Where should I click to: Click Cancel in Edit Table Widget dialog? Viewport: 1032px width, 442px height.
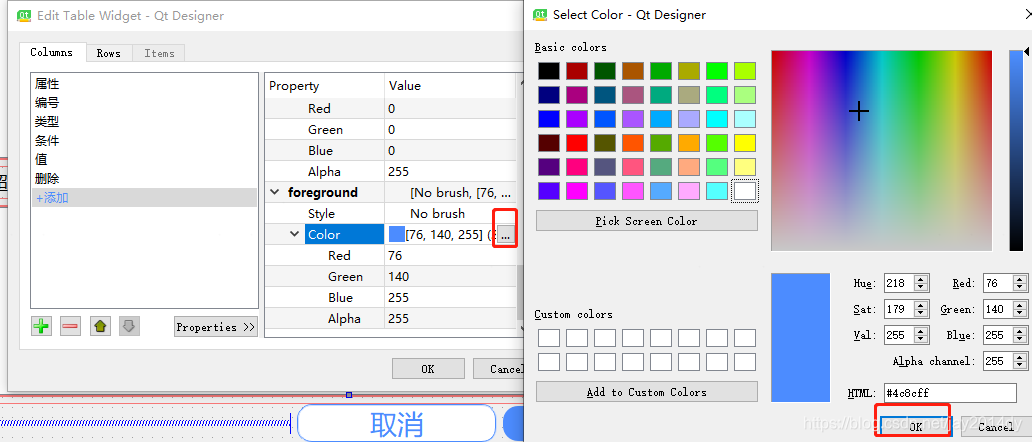498,369
